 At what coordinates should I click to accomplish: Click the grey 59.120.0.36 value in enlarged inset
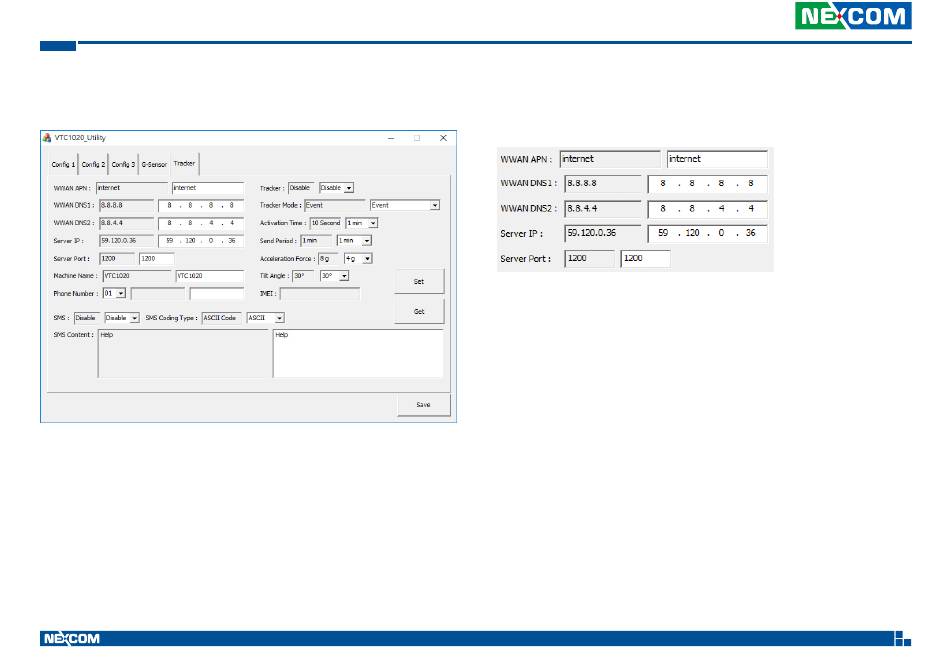[x=603, y=233]
